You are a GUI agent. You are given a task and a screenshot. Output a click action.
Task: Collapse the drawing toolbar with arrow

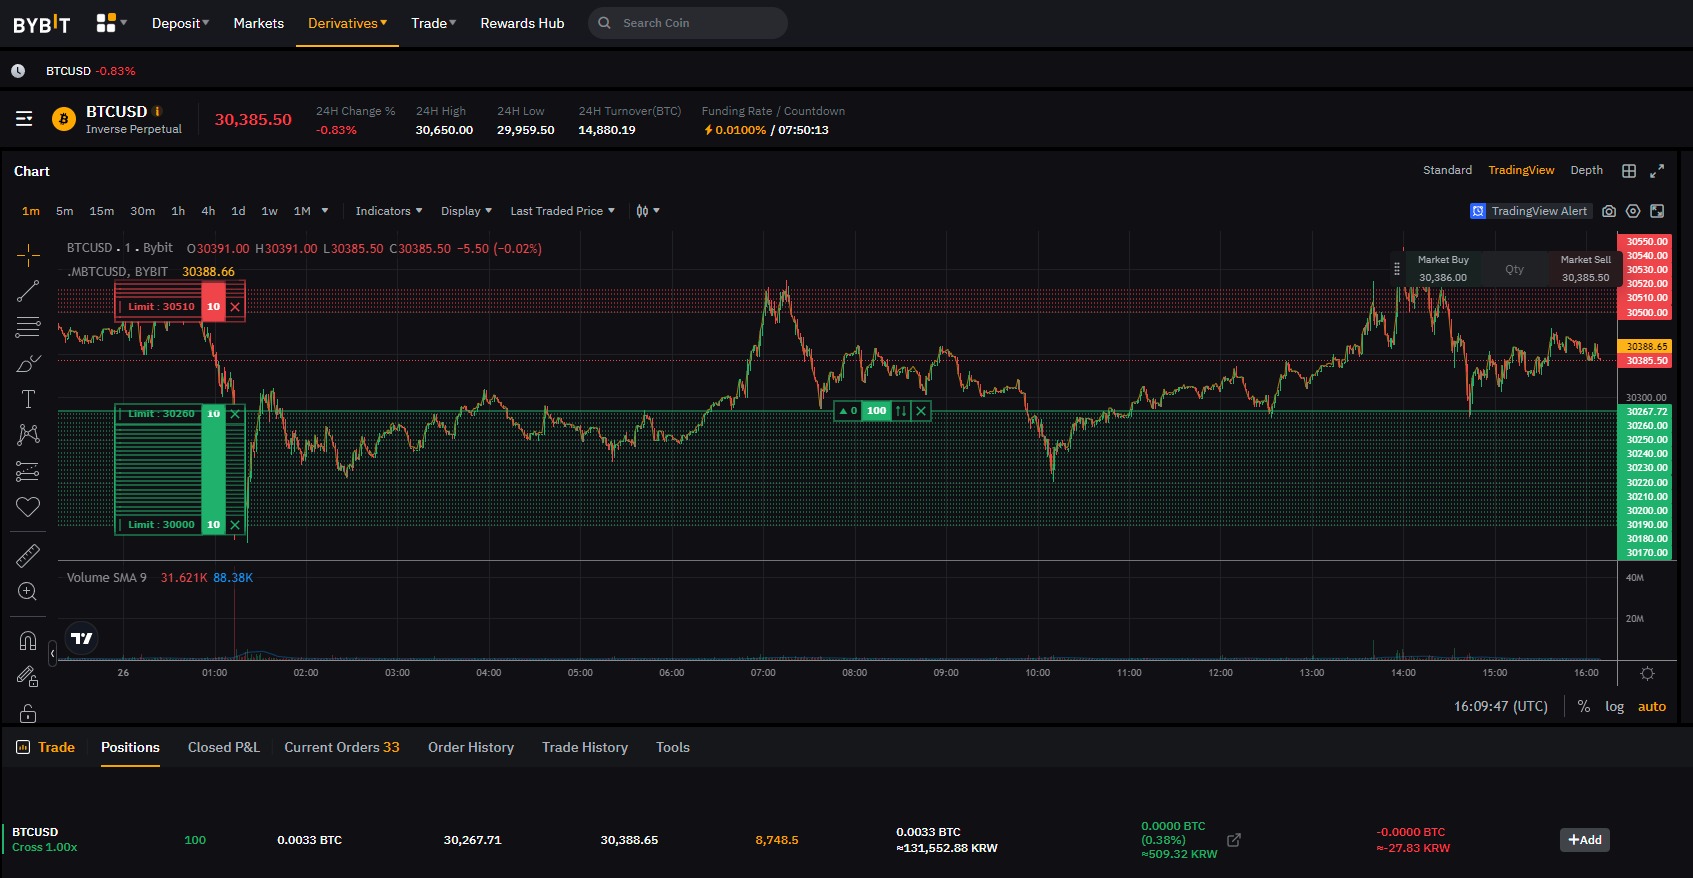tap(52, 653)
